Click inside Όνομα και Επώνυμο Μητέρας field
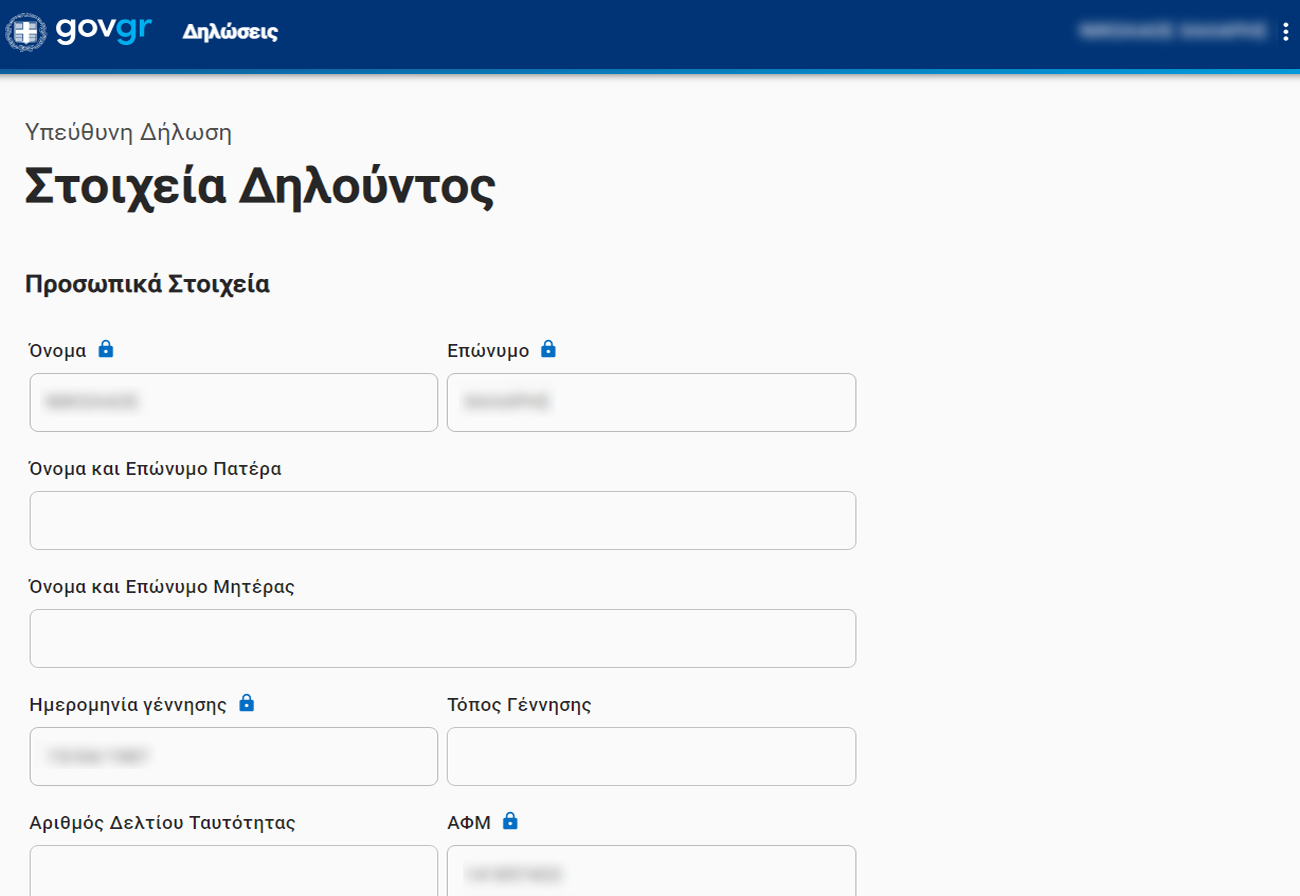Image resolution: width=1300 pixels, height=896 pixels. 442,638
